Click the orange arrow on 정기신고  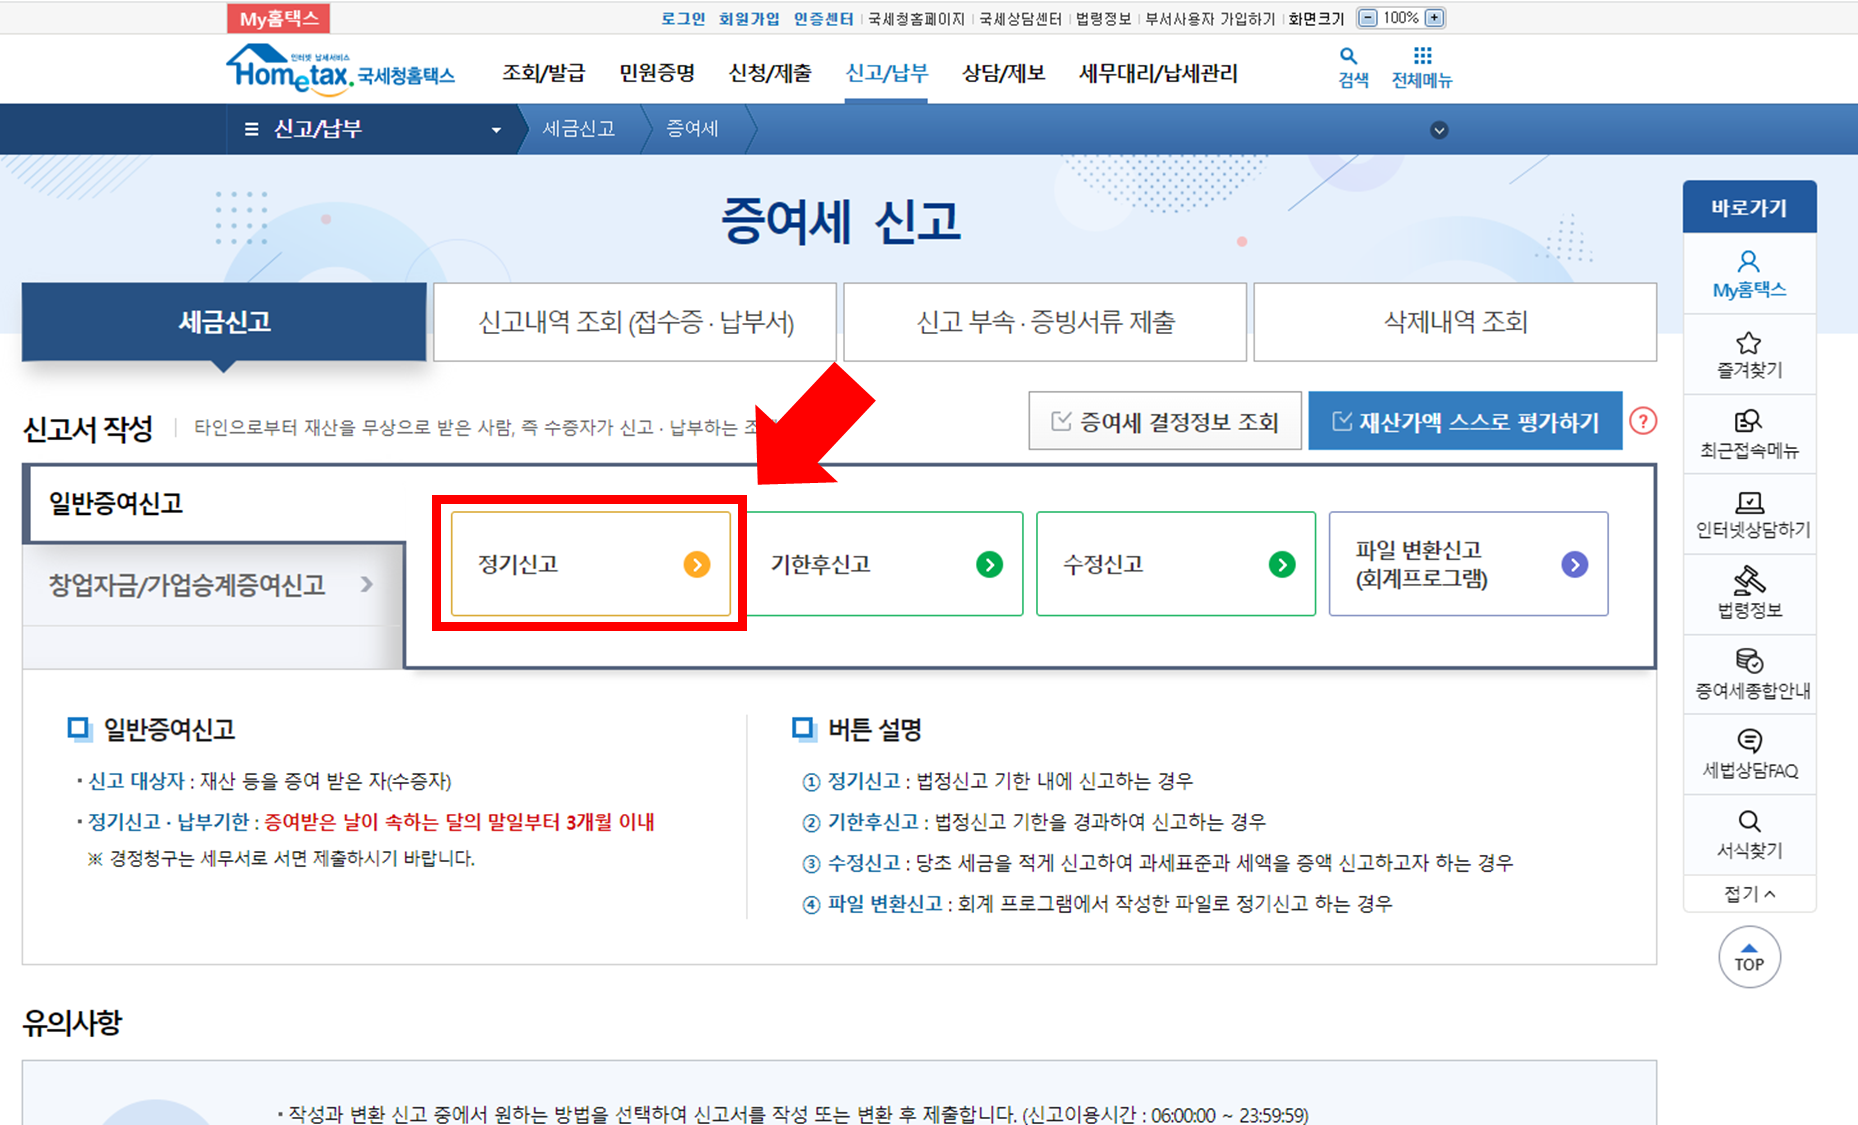click(x=697, y=565)
